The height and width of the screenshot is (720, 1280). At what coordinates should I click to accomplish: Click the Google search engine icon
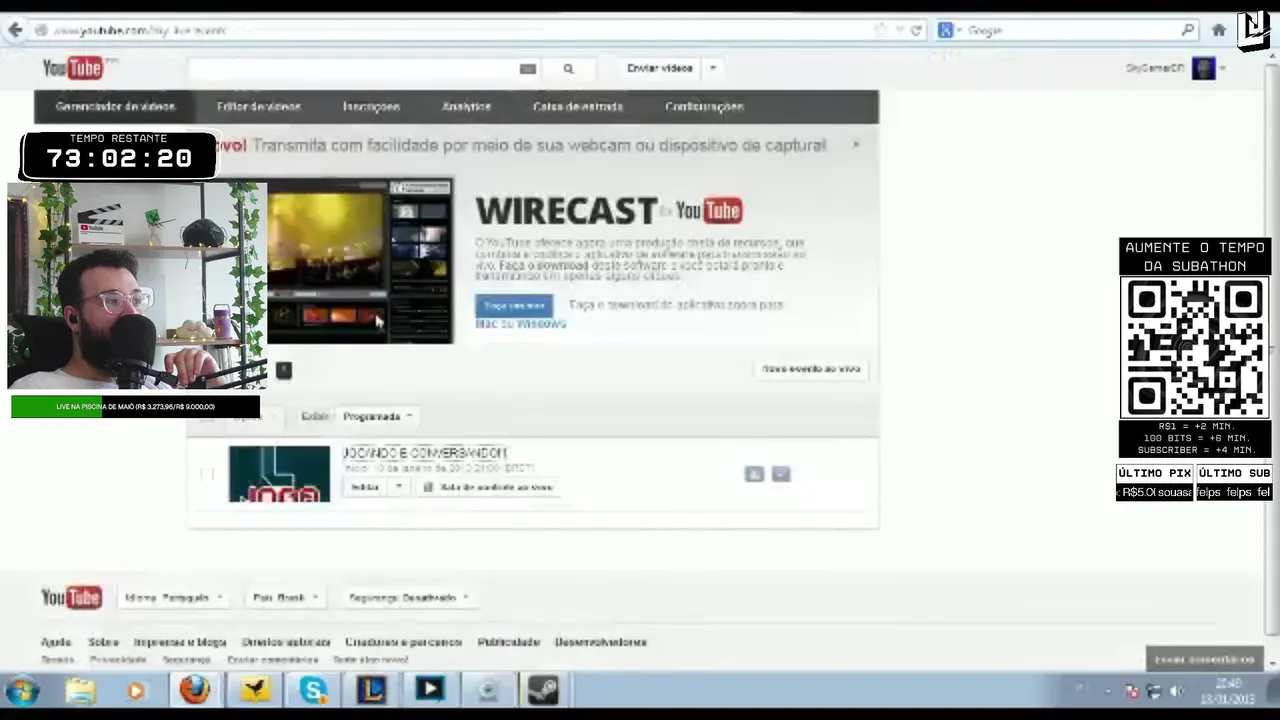pyautogui.click(x=945, y=30)
